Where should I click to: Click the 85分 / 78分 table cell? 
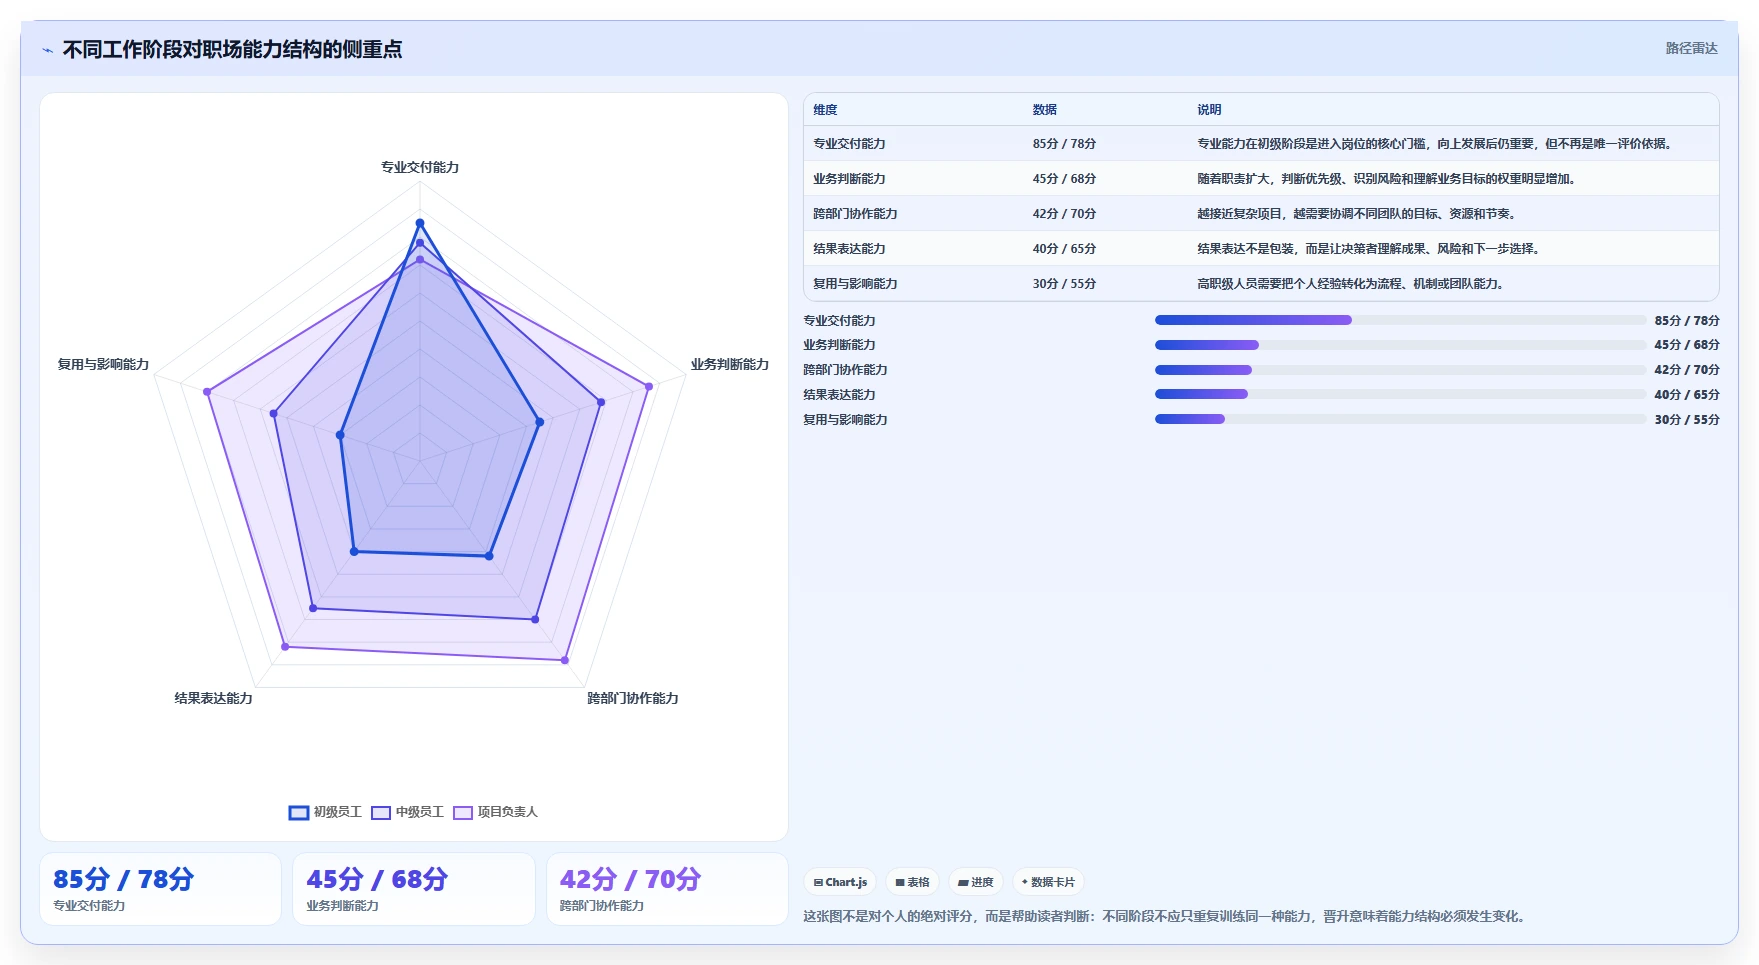1064,144
